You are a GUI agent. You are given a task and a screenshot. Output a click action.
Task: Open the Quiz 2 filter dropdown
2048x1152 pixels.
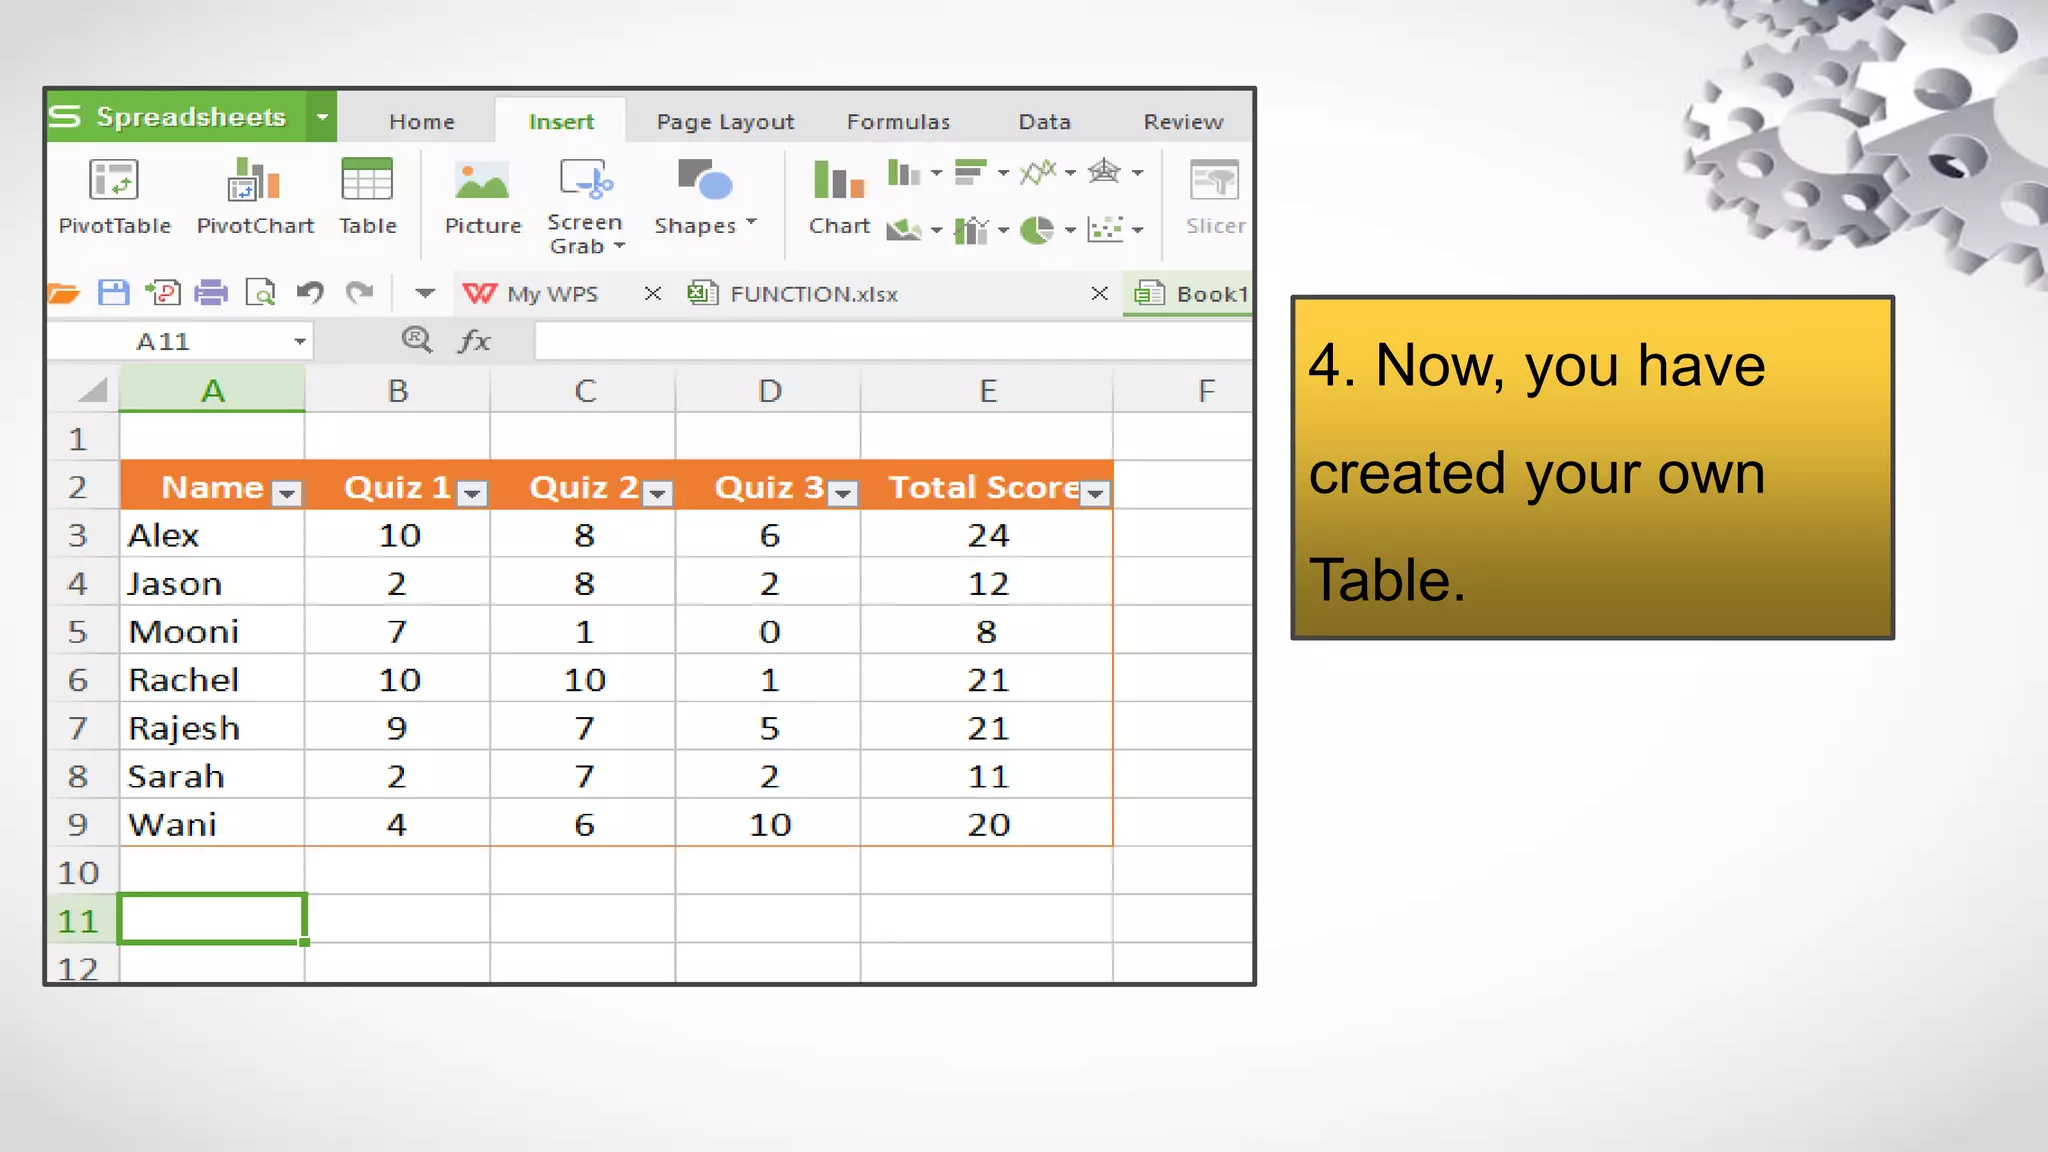[657, 493]
